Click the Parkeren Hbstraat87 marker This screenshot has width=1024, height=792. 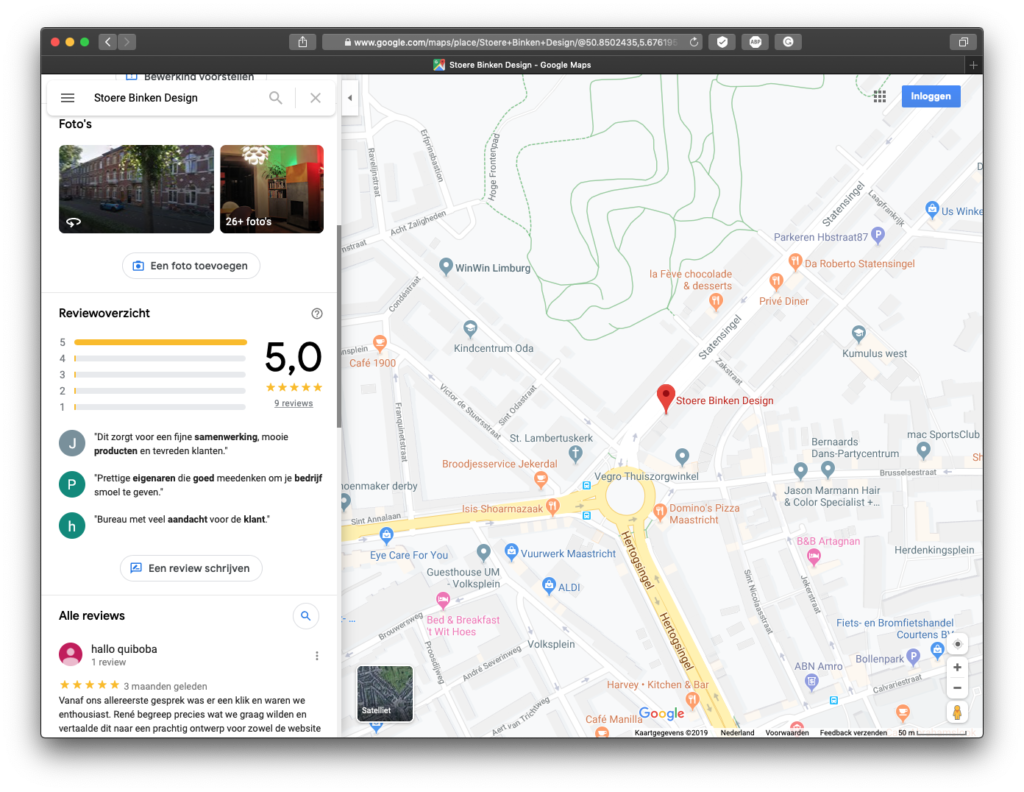pyautogui.click(x=878, y=235)
